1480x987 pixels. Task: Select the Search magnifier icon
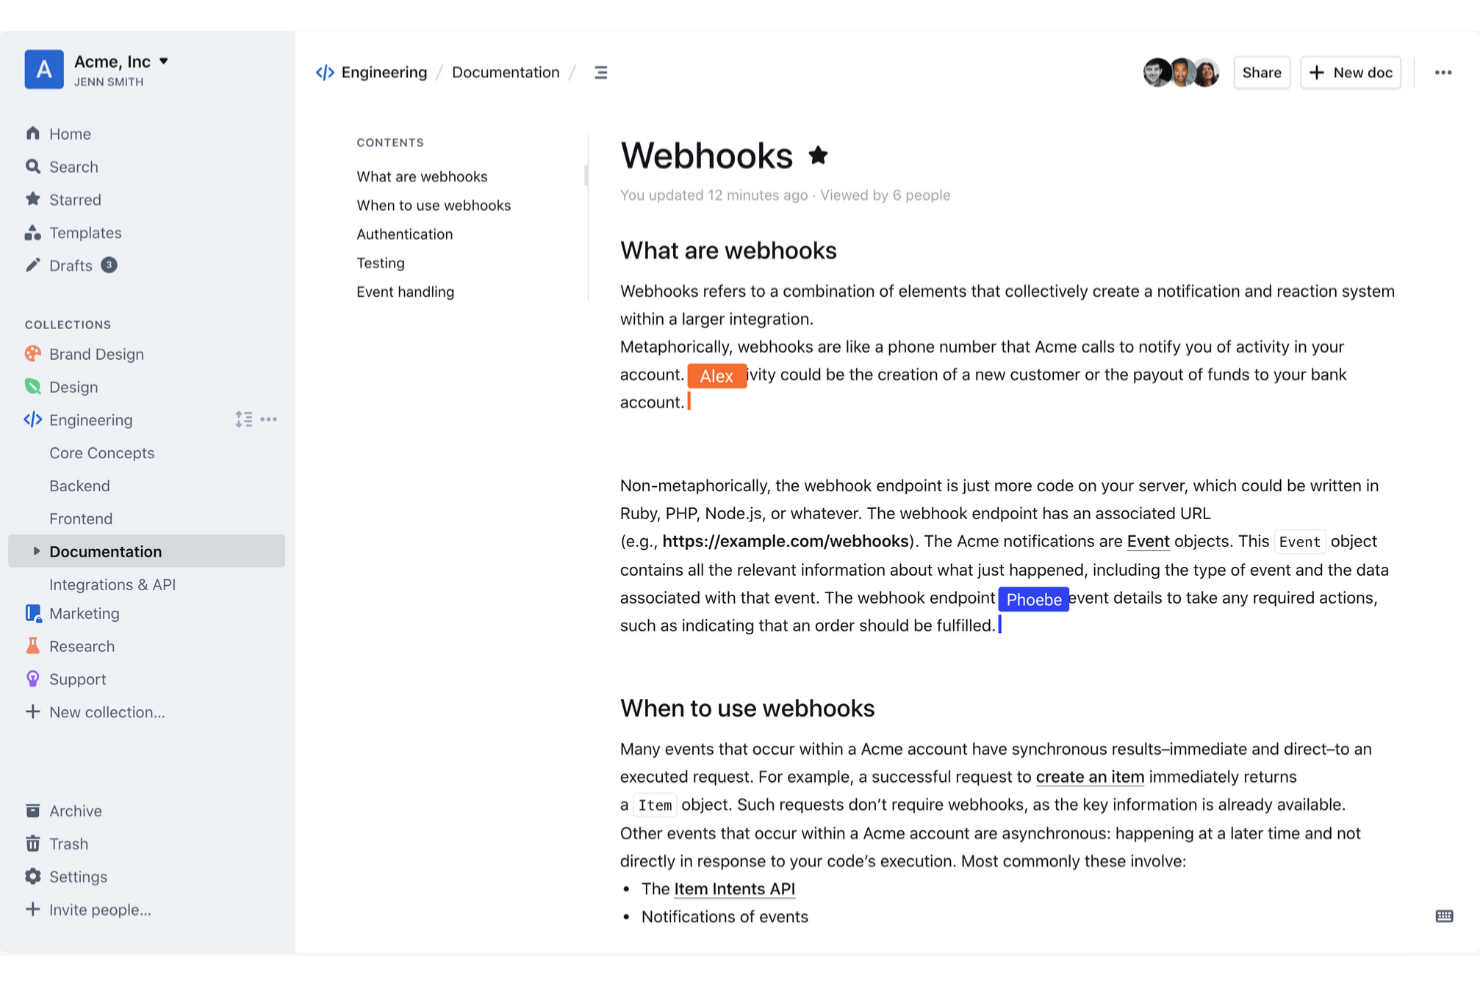tap(33, 166)
